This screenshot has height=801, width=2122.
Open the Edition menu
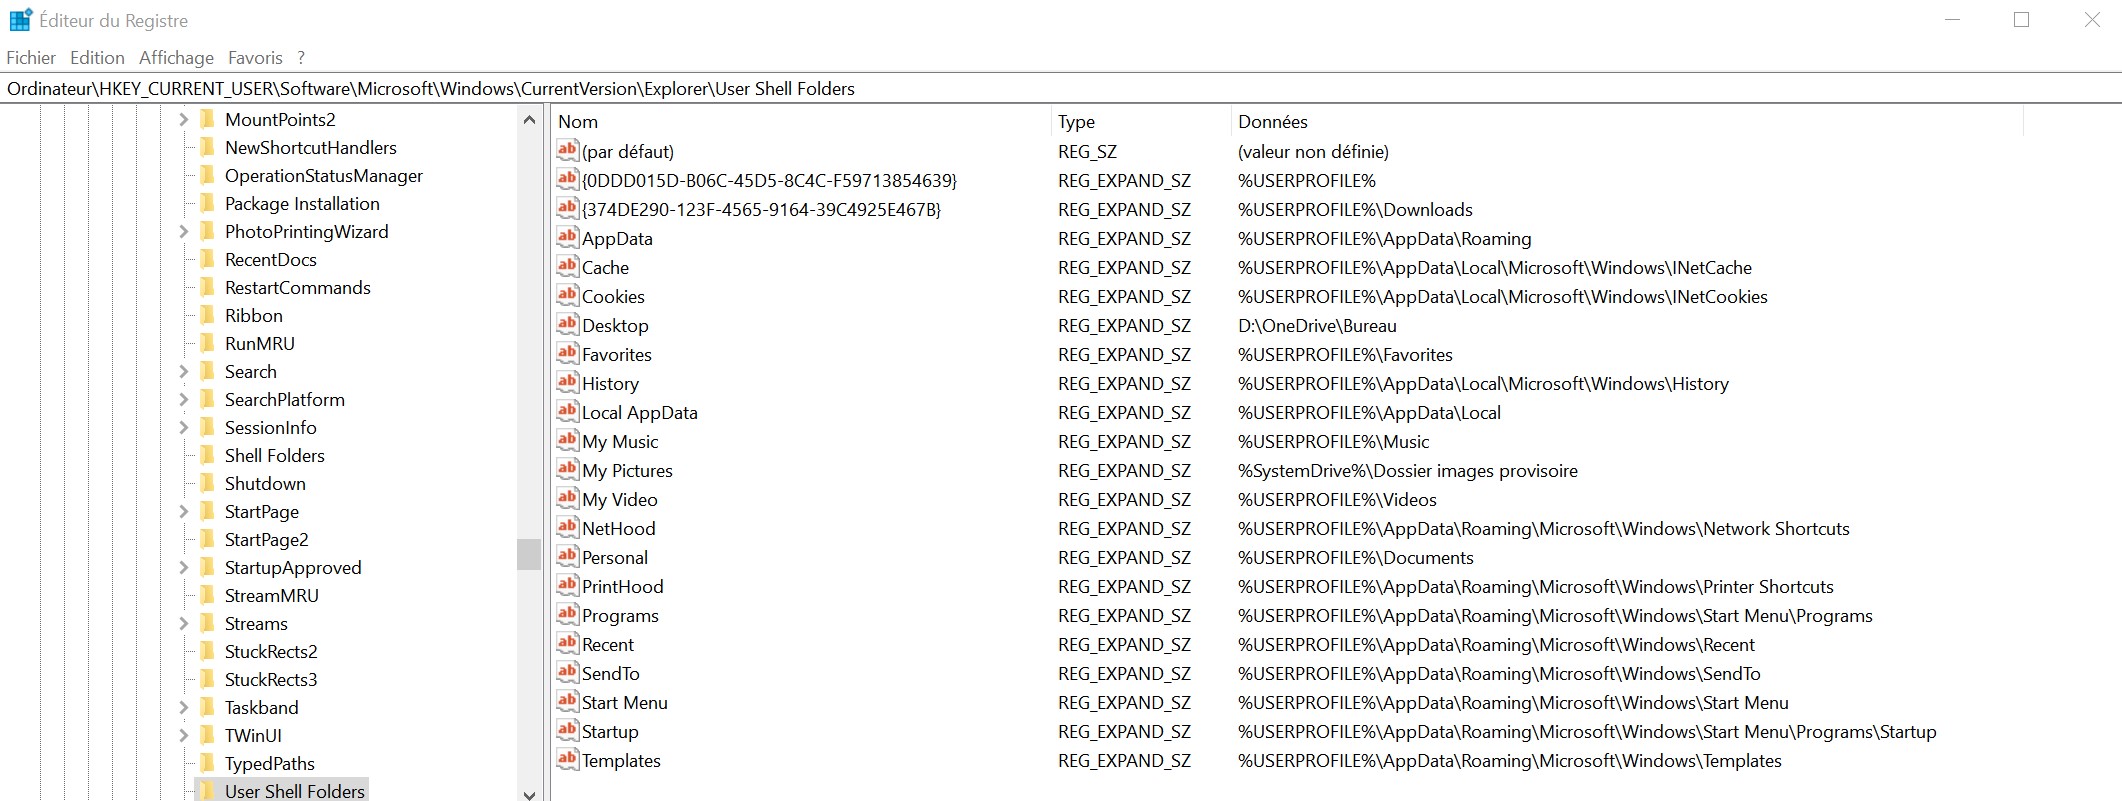[97, 58]
